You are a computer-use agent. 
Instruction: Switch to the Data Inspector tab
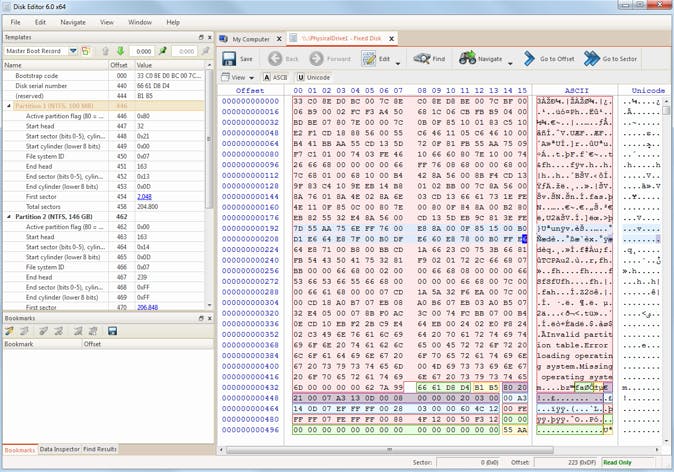pyautogui.click(x=59, y=449)
